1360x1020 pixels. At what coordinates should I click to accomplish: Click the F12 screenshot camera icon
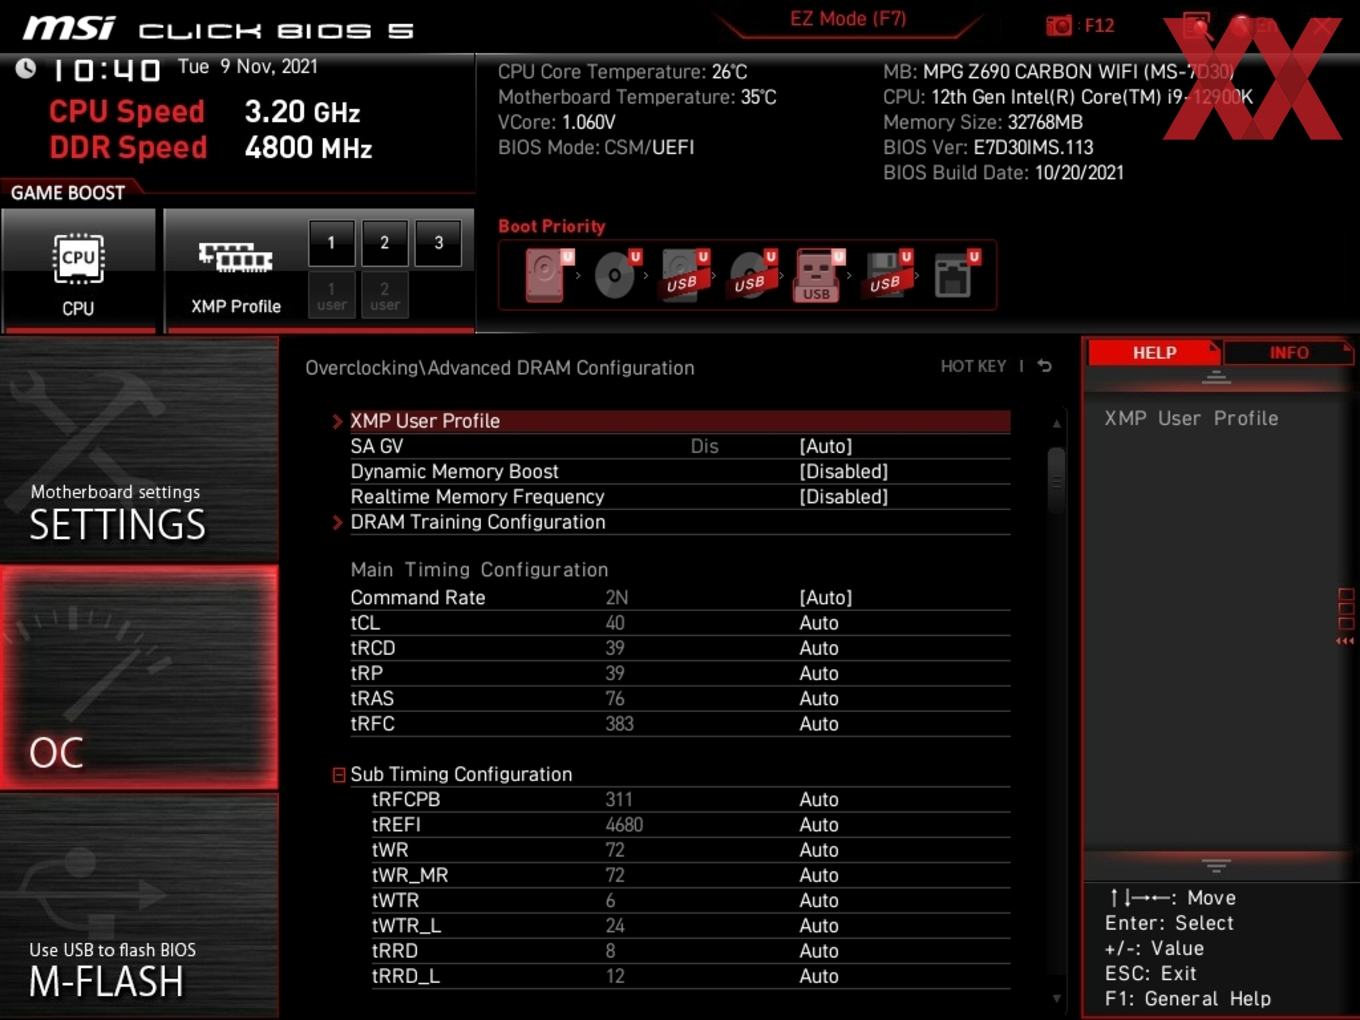pyautogui.click(x=1058, y=26)
